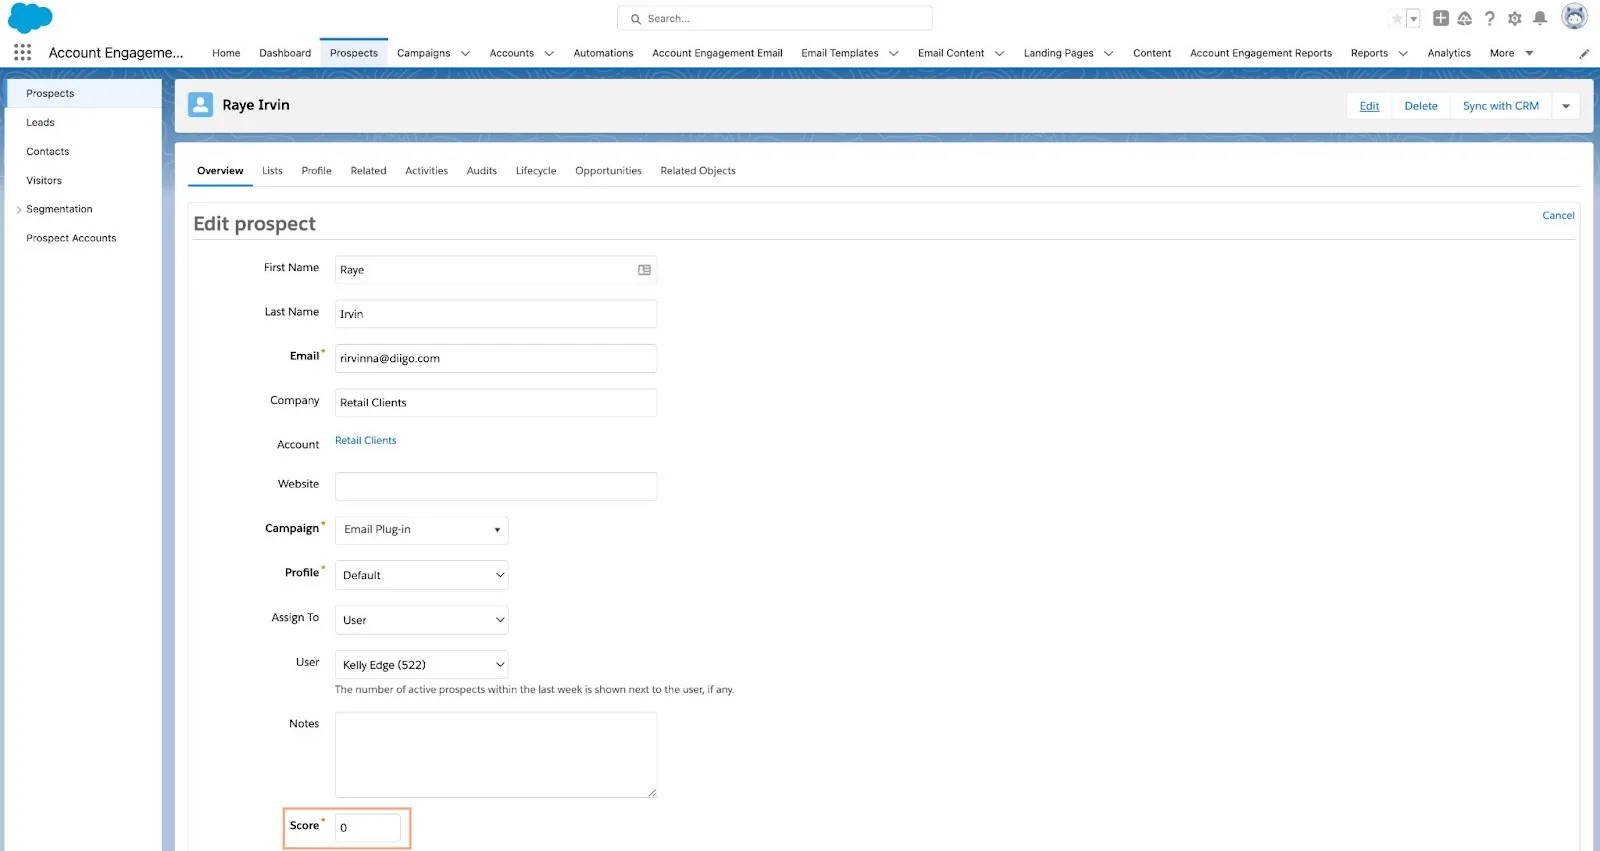
Task: Open the More navigation menu
Action: coord(1511,53)
